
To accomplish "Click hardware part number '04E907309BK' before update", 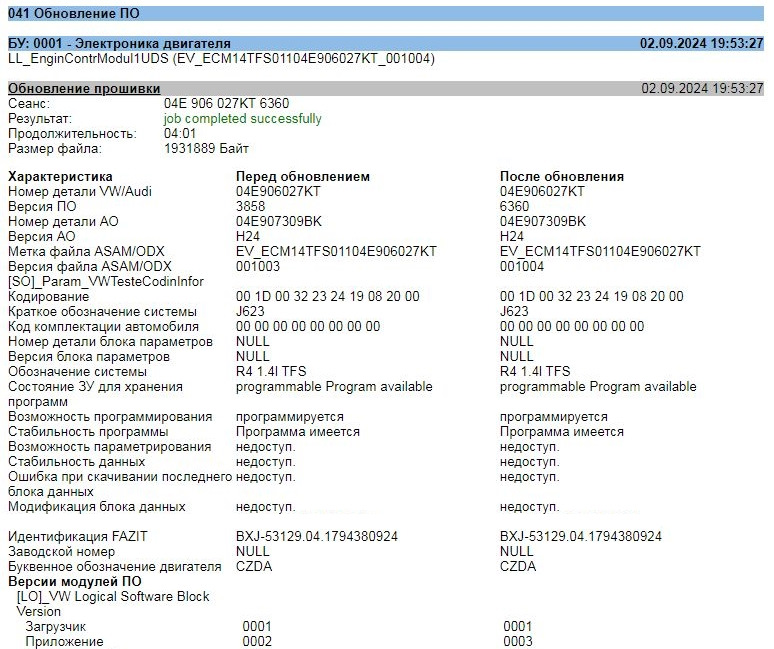I will (278, 221).
